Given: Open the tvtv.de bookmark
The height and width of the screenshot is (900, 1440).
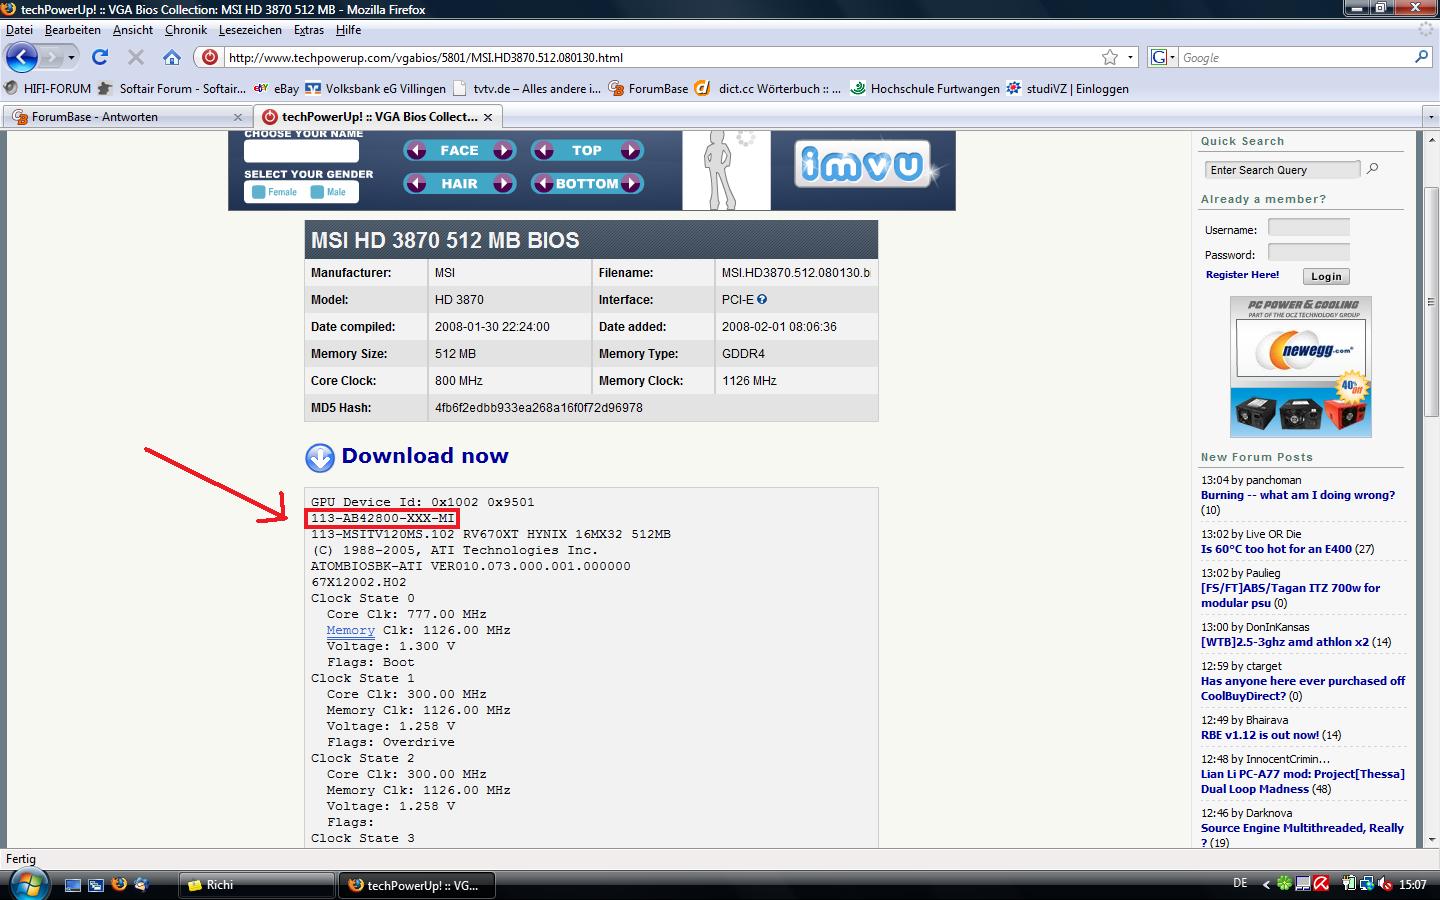Looking at the screenshot, I should [x=527, y=88].
